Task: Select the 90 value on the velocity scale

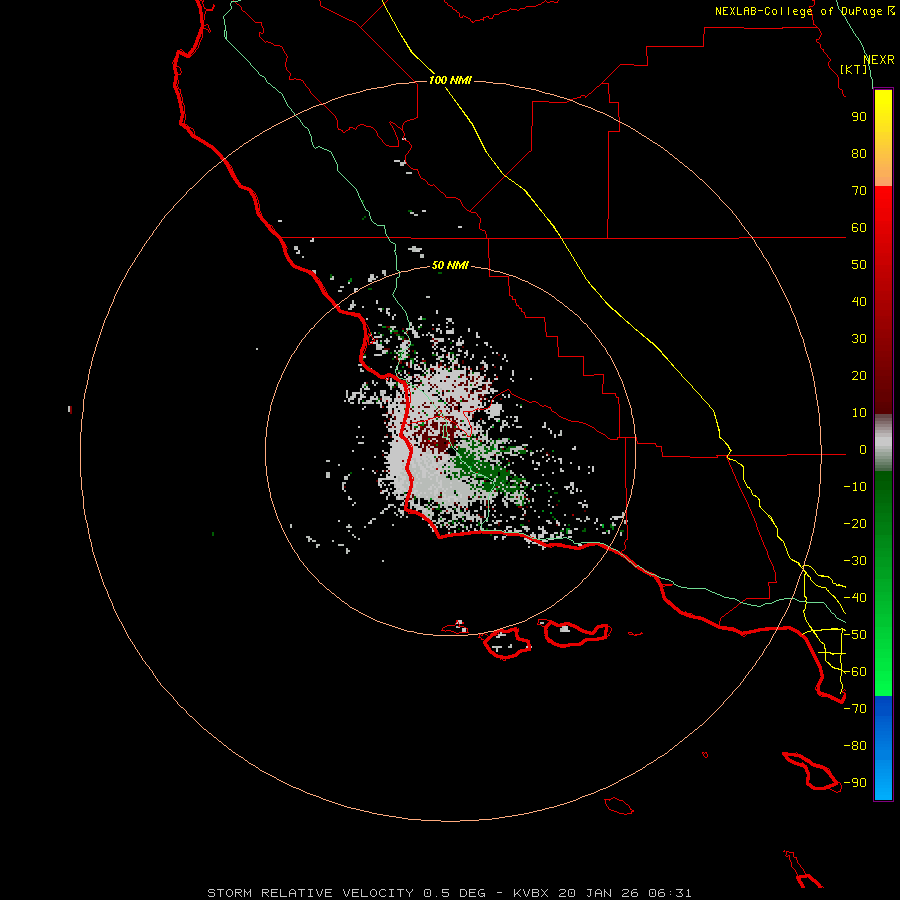Action: [859, 117]
